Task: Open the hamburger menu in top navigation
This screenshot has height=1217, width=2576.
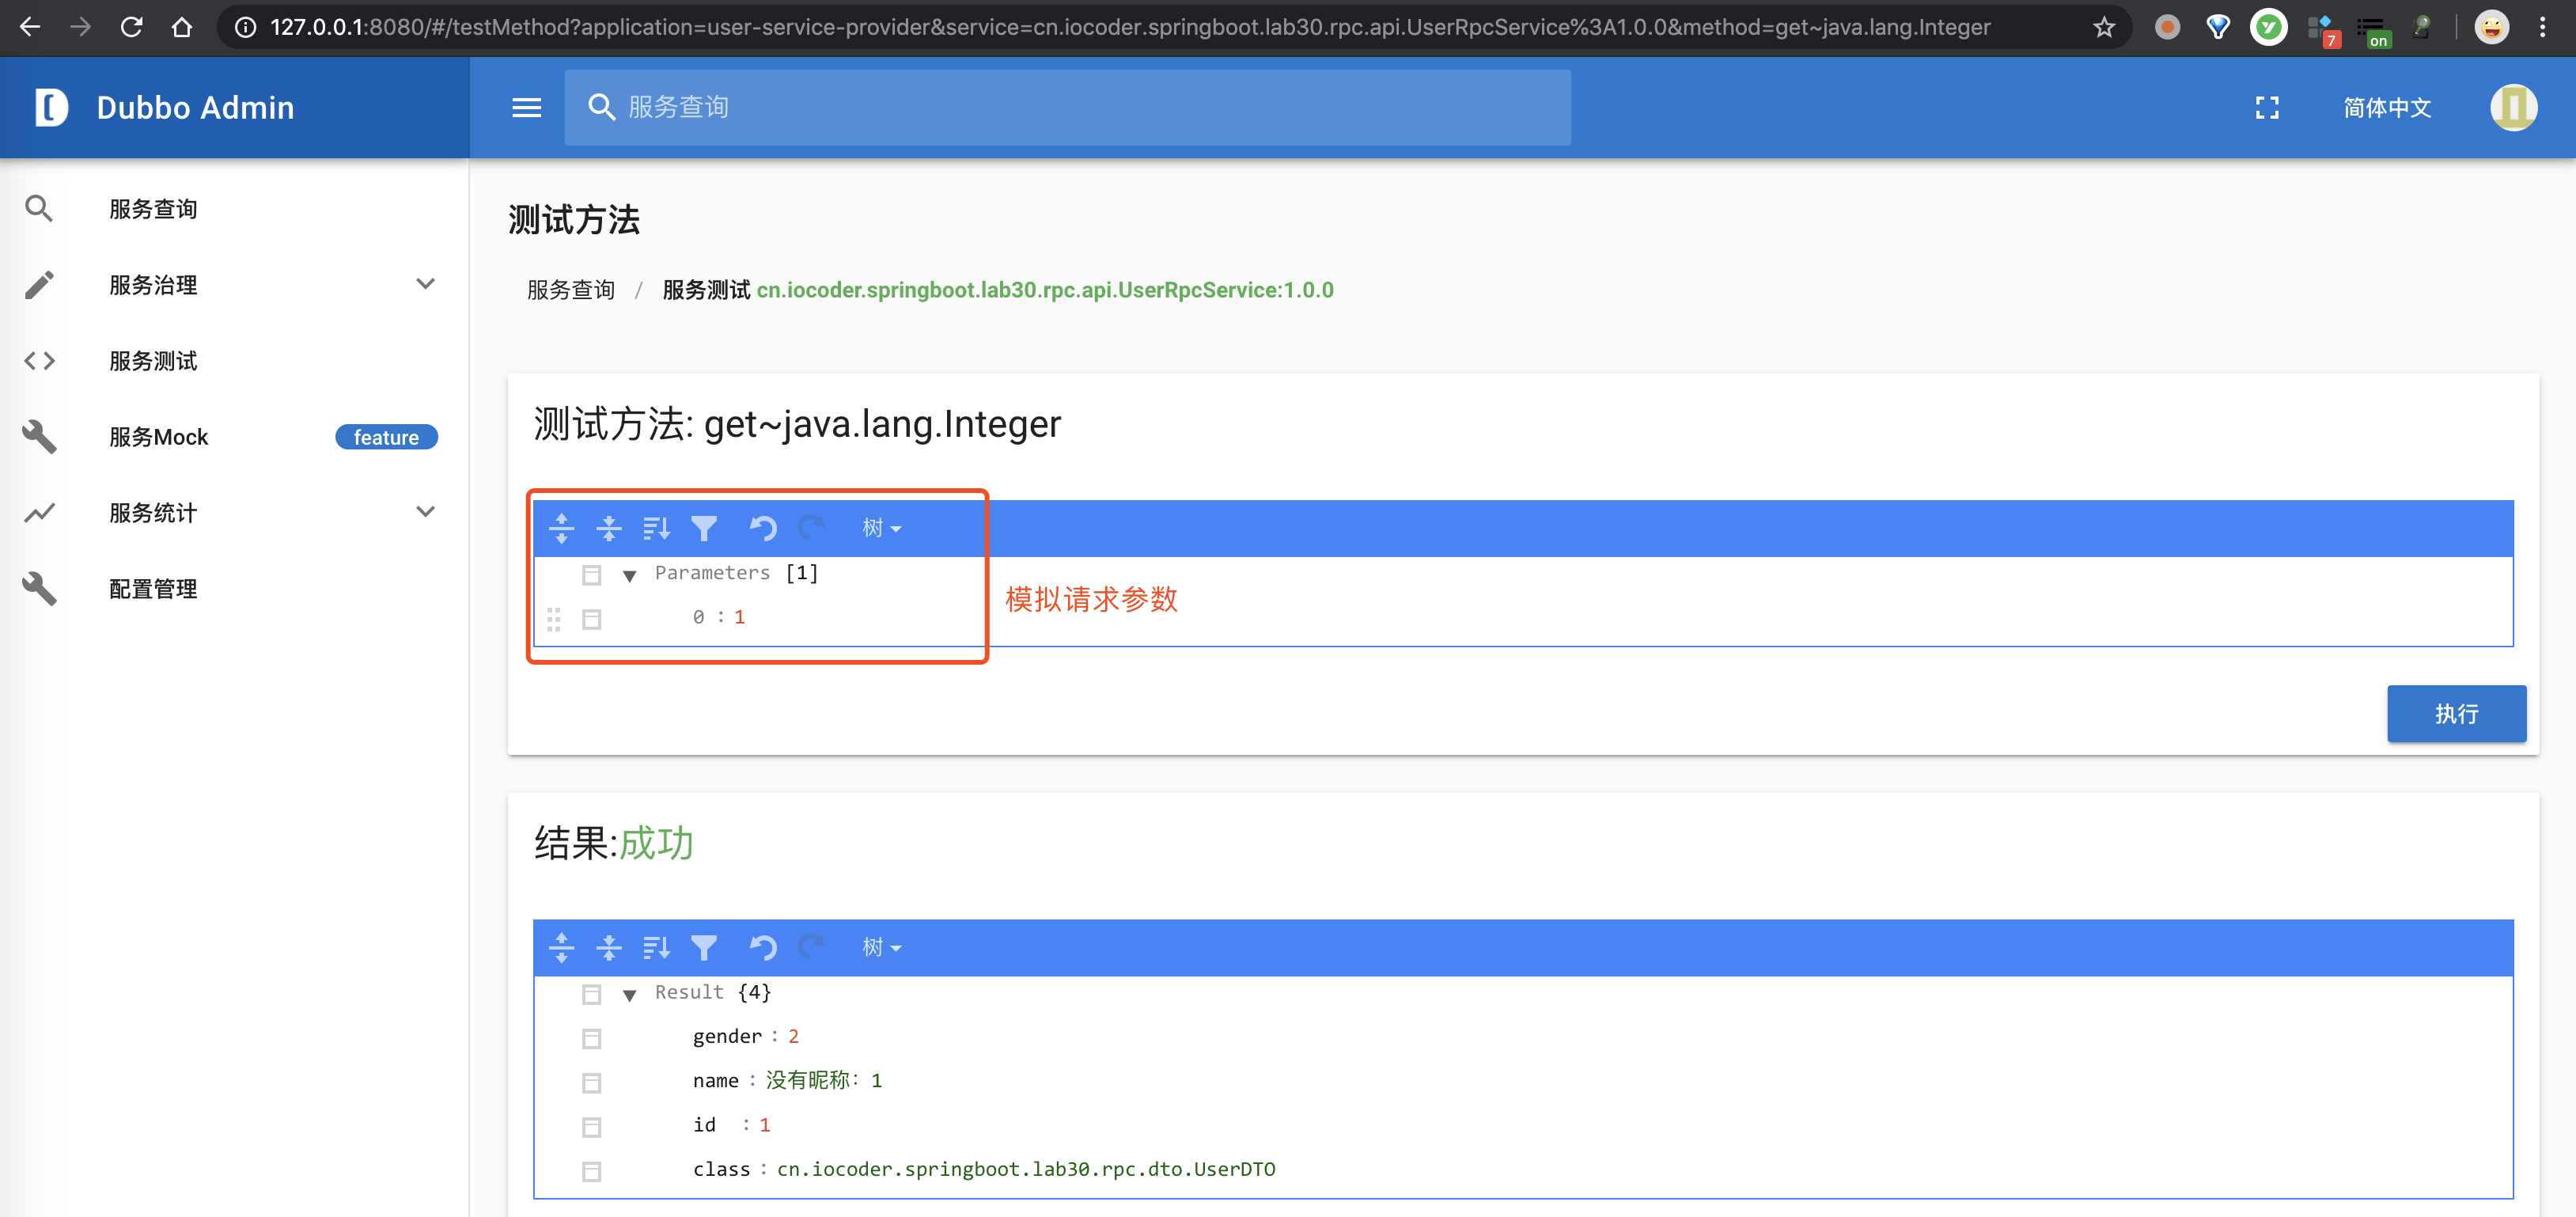Action: click(x=524, y=108)
